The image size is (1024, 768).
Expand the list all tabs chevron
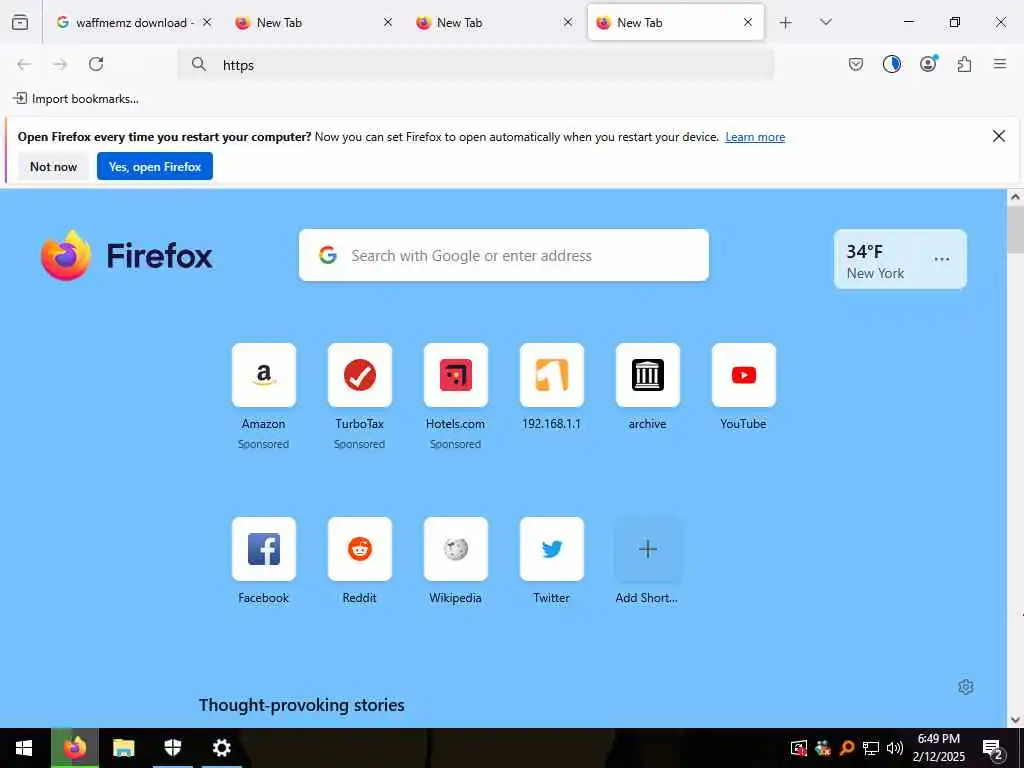[826, 22]
